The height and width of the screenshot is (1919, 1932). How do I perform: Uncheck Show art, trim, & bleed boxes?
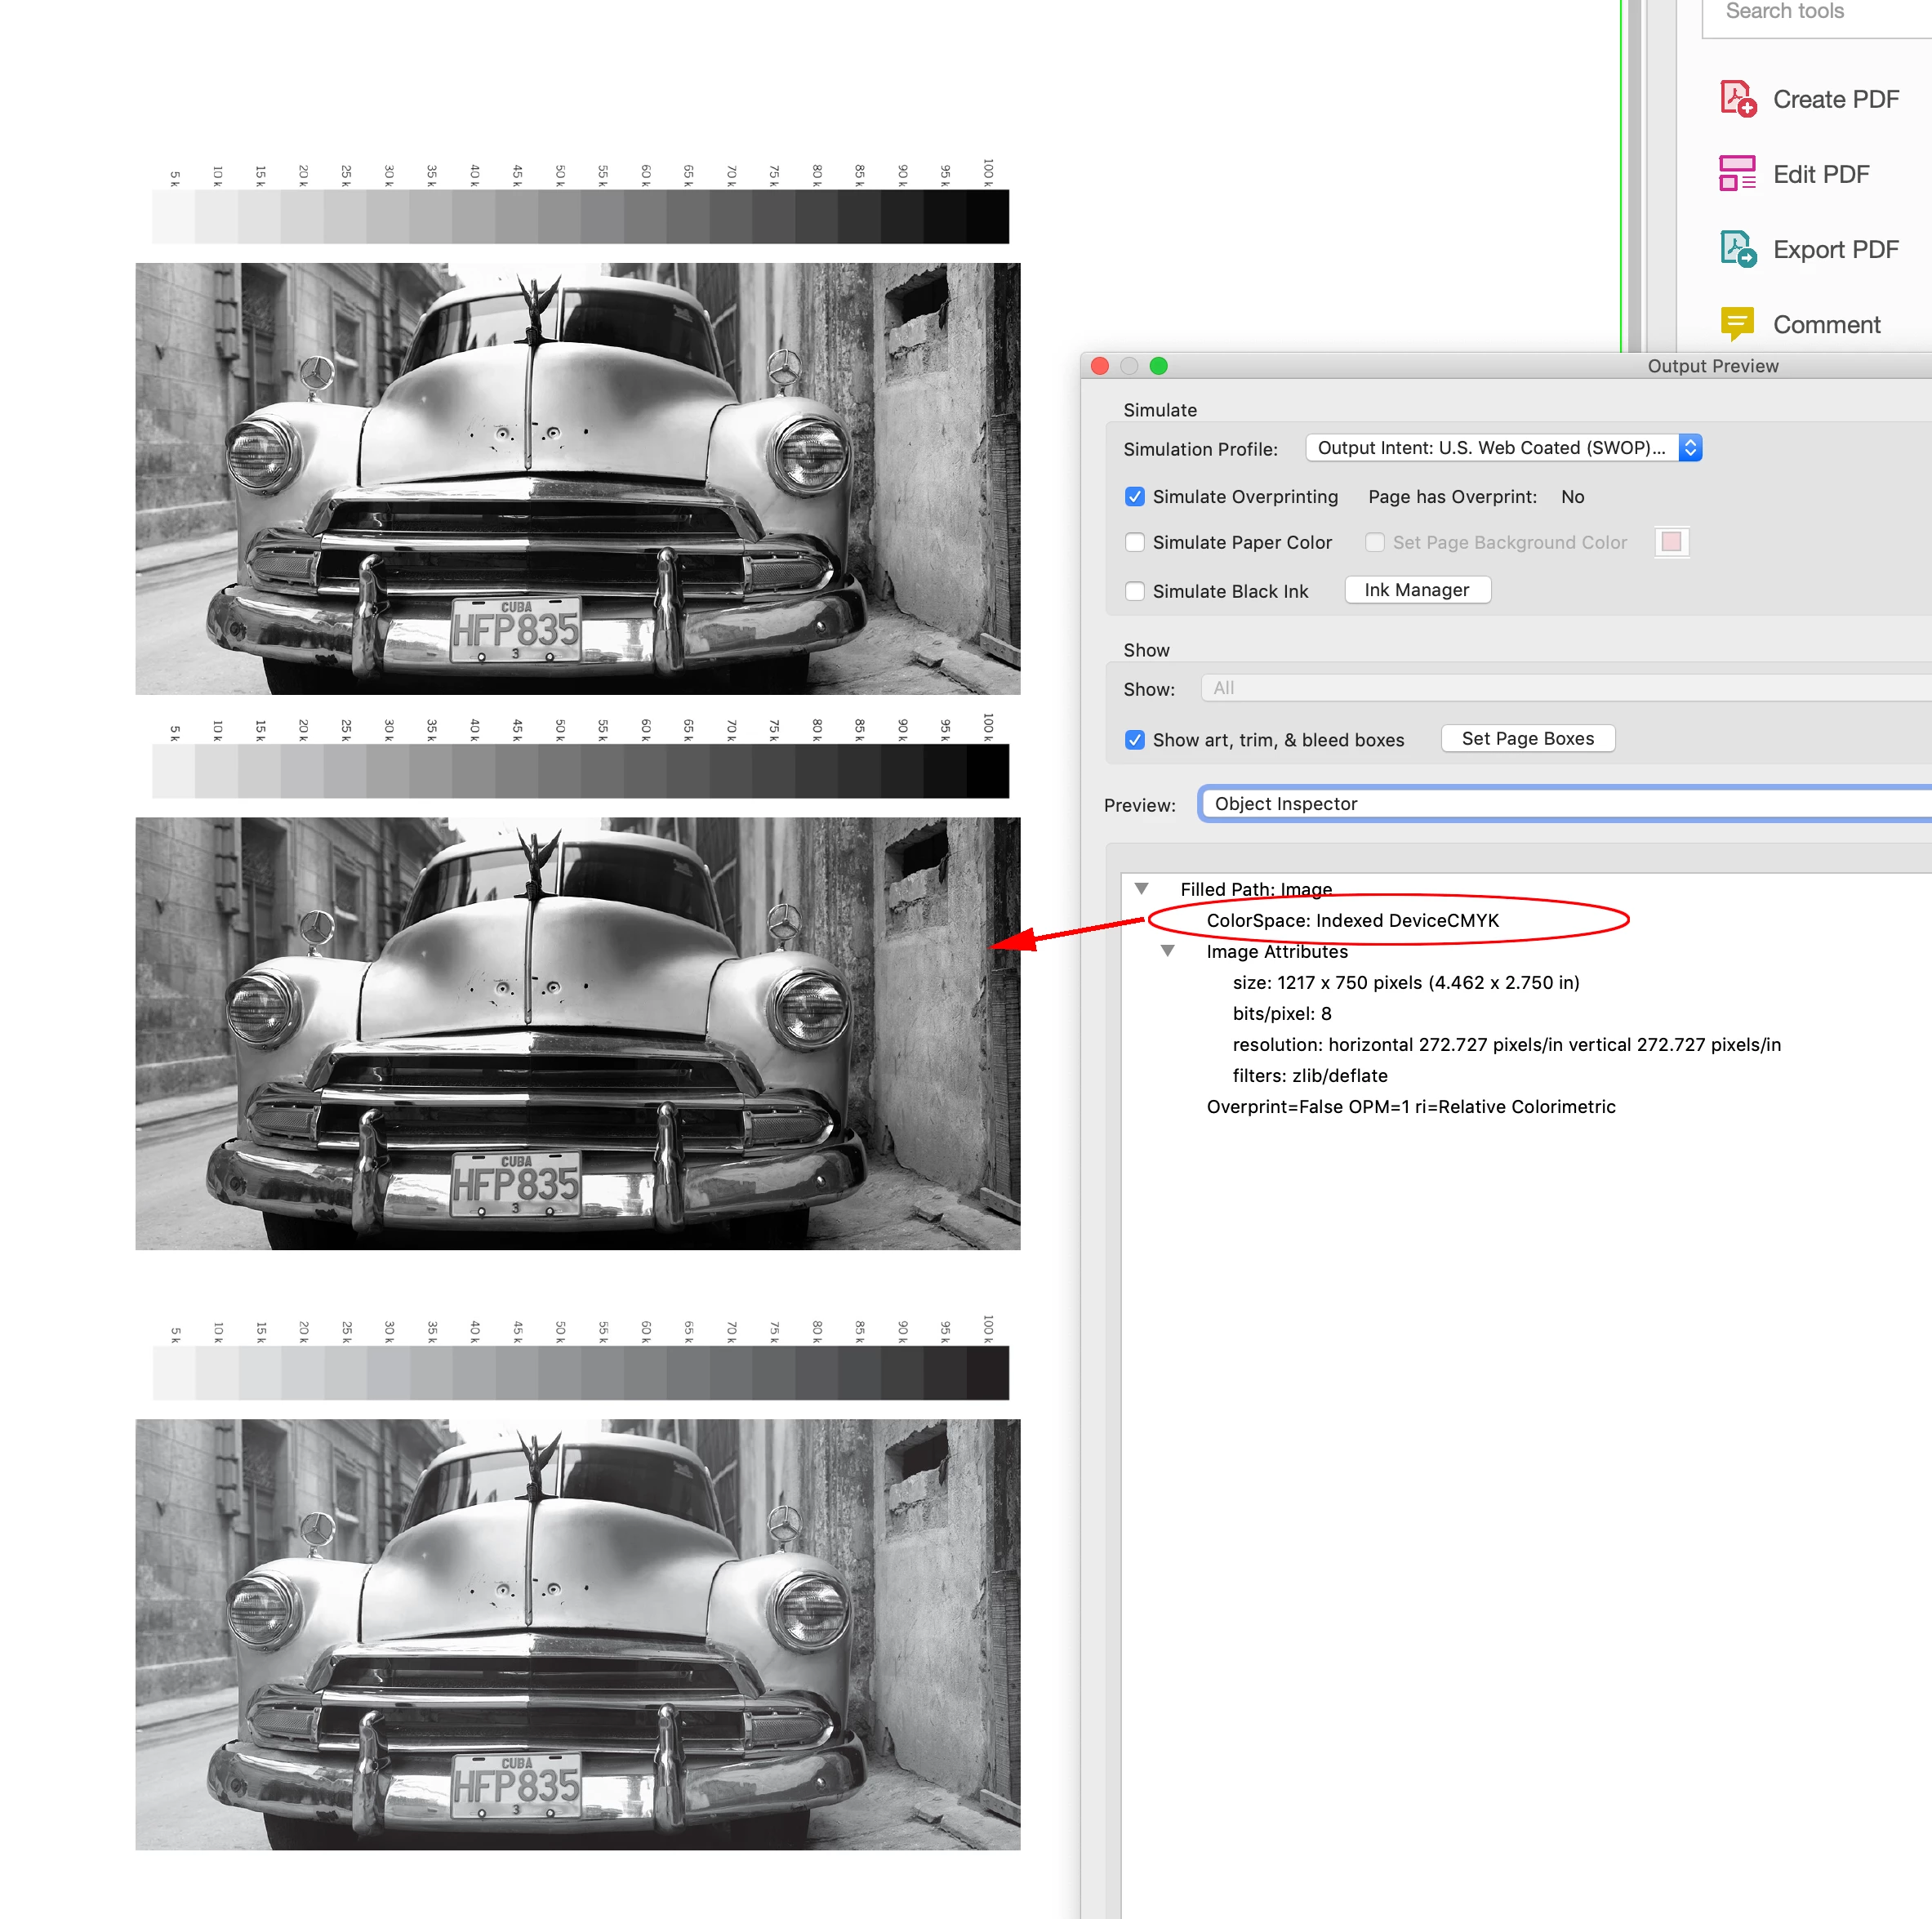tap(1135, 740)
